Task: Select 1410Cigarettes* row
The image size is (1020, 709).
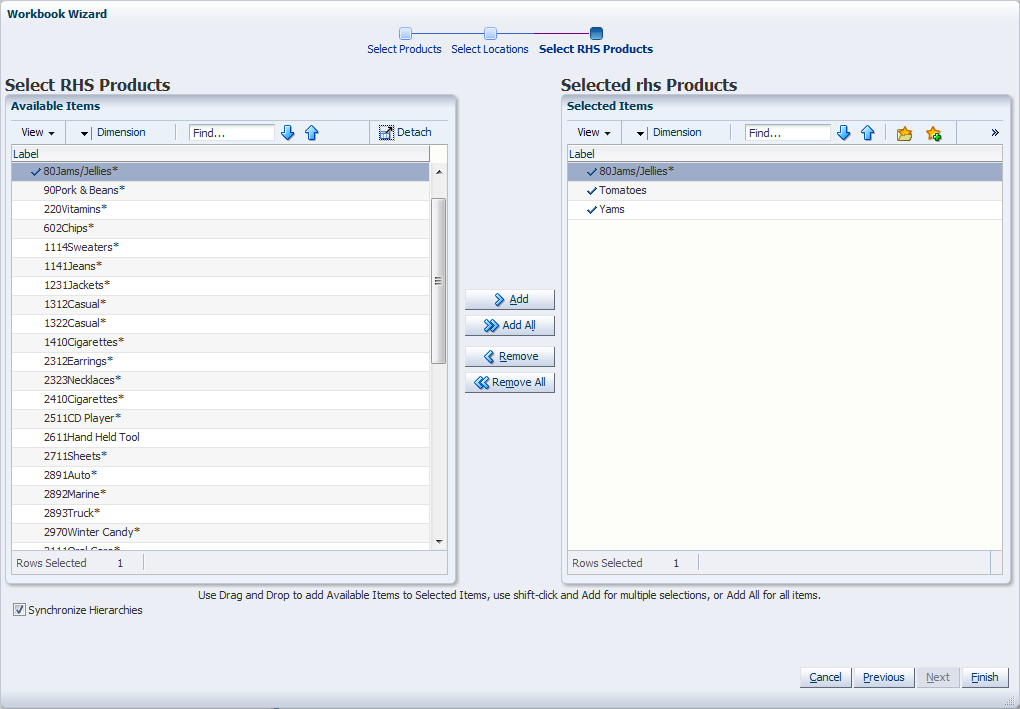Action: pos(221,342)
